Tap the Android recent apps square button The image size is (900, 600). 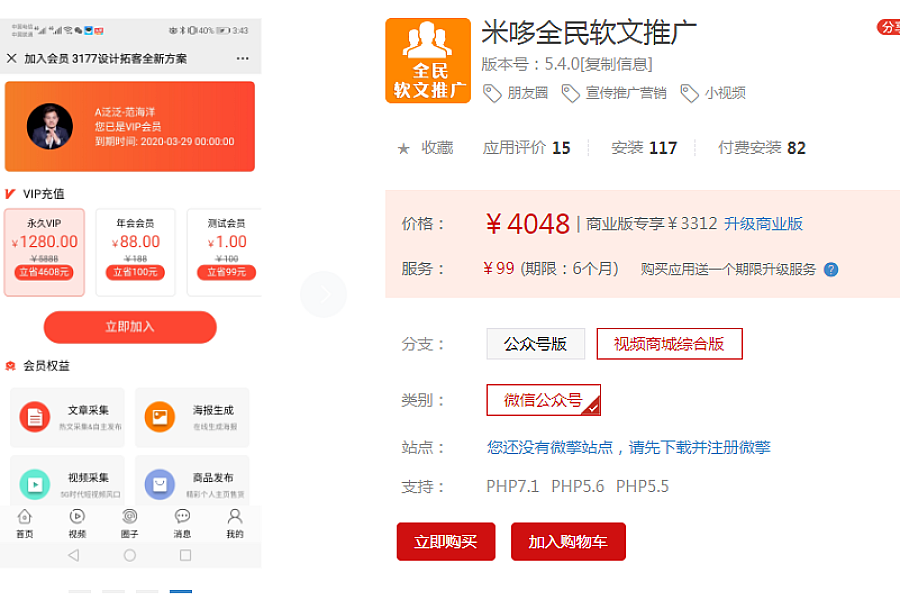click(x=185, y=555)
